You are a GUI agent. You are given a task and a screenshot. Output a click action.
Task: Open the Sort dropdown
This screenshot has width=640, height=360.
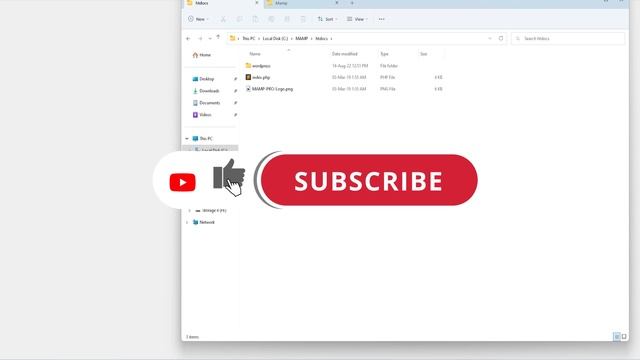(x=327, y=19)
